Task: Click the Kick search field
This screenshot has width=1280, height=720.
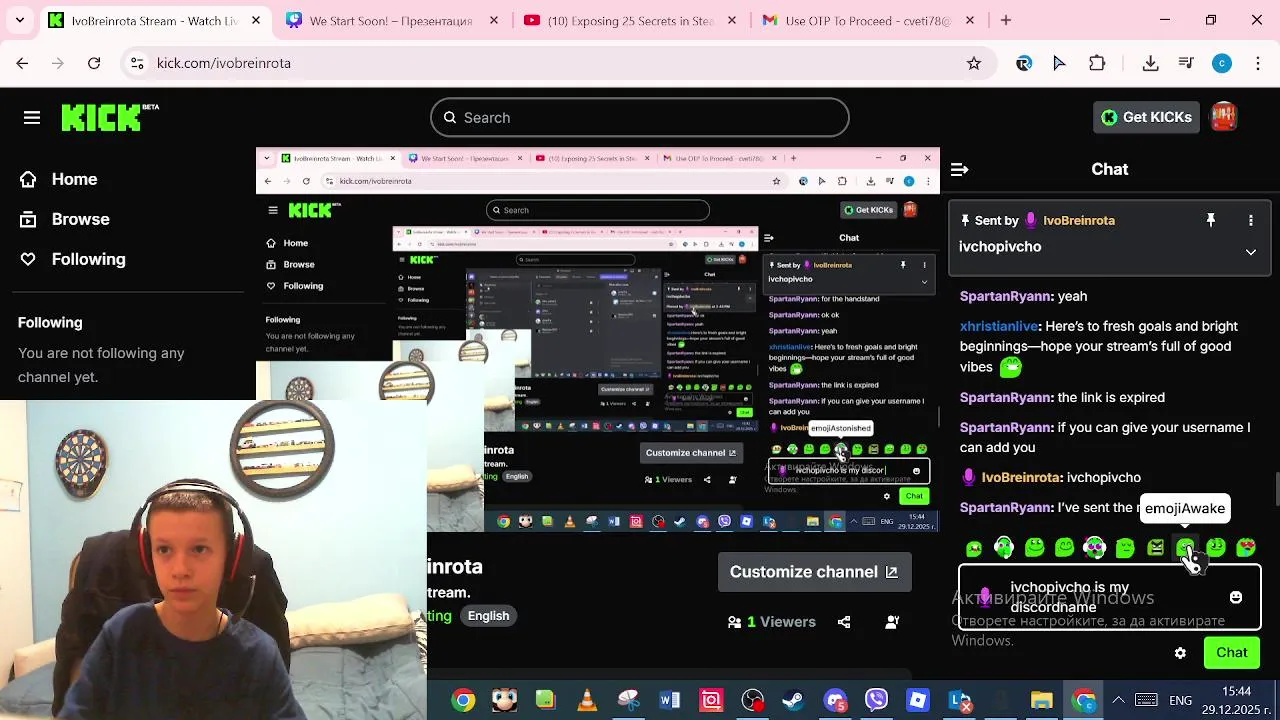Action: click(640, 118)
